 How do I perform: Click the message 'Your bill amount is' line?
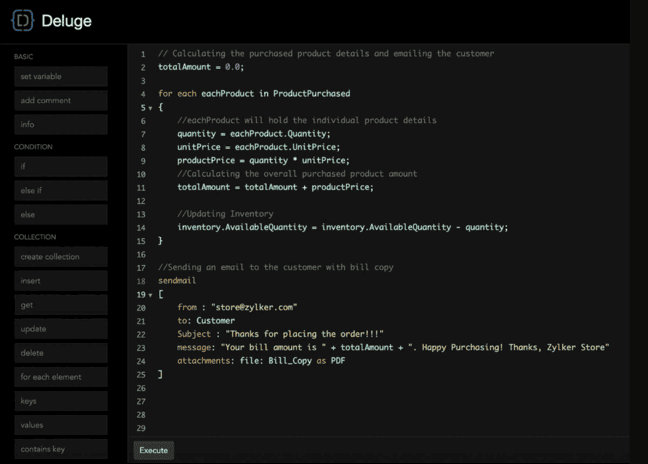coord(393,347)
